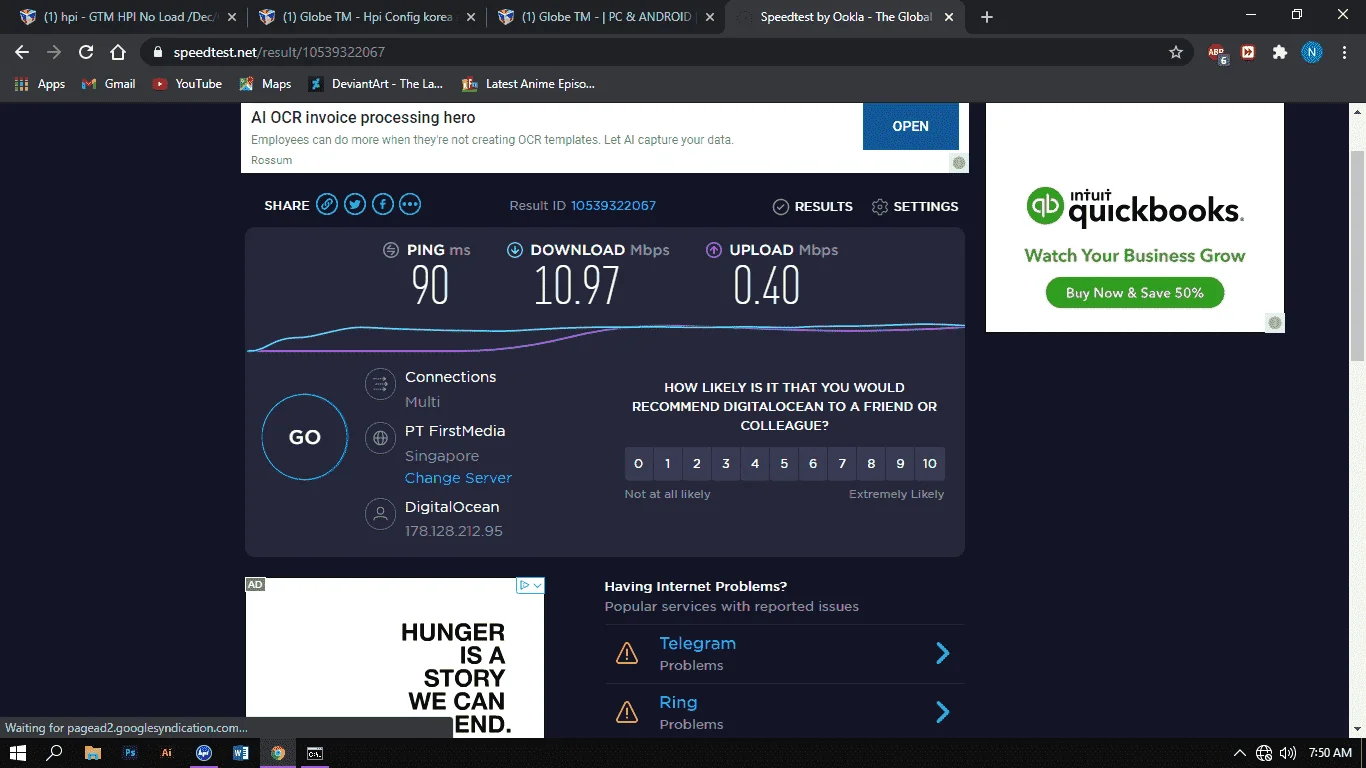Open the Apps bookmarks shortcut

click(40, 84)
